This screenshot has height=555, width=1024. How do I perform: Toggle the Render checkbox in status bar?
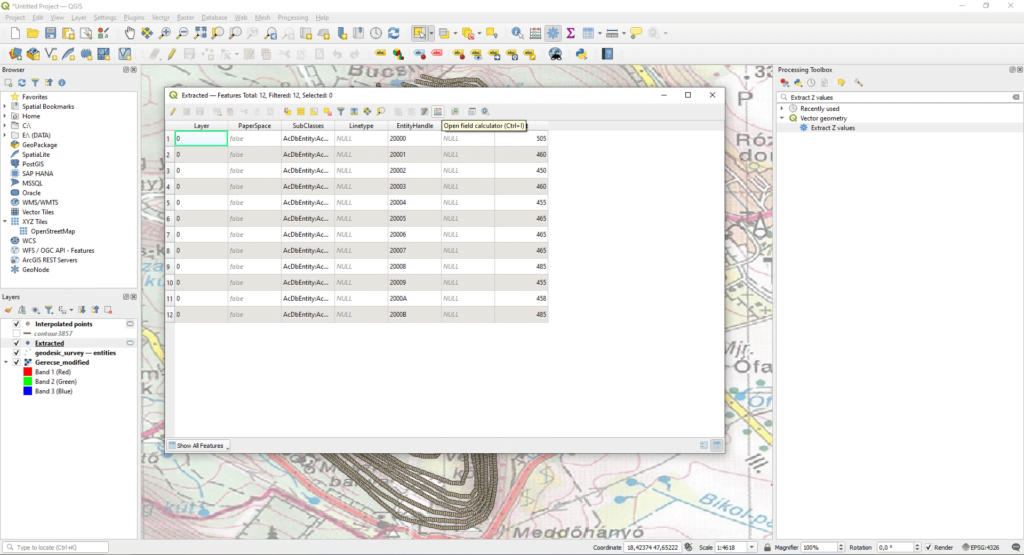(x=929, y=547)
